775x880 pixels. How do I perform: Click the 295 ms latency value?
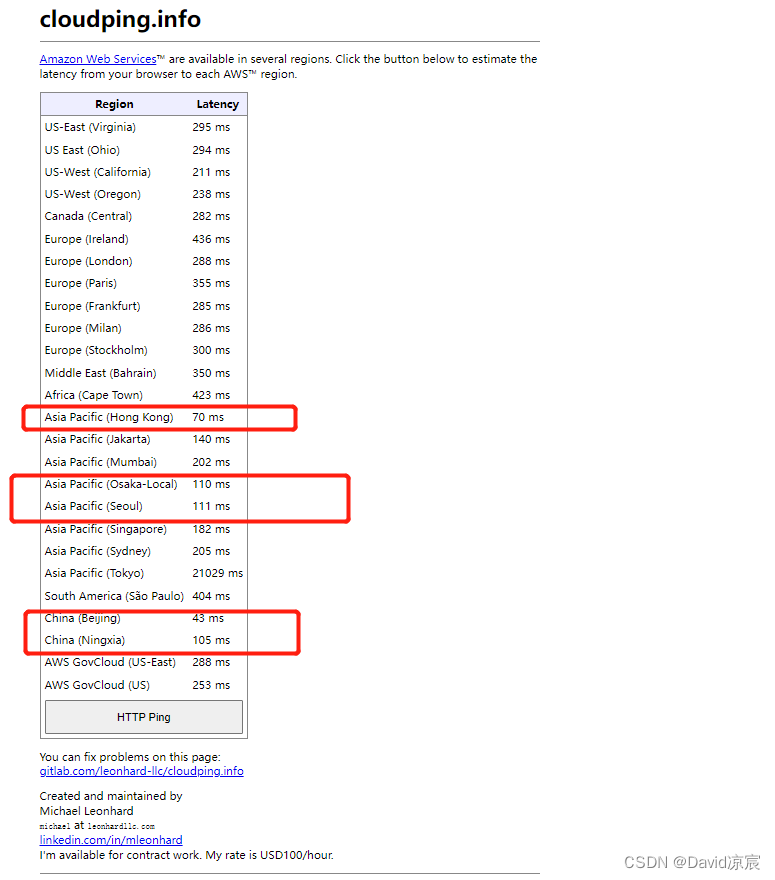pyautogui.click(x=211, y=127)
